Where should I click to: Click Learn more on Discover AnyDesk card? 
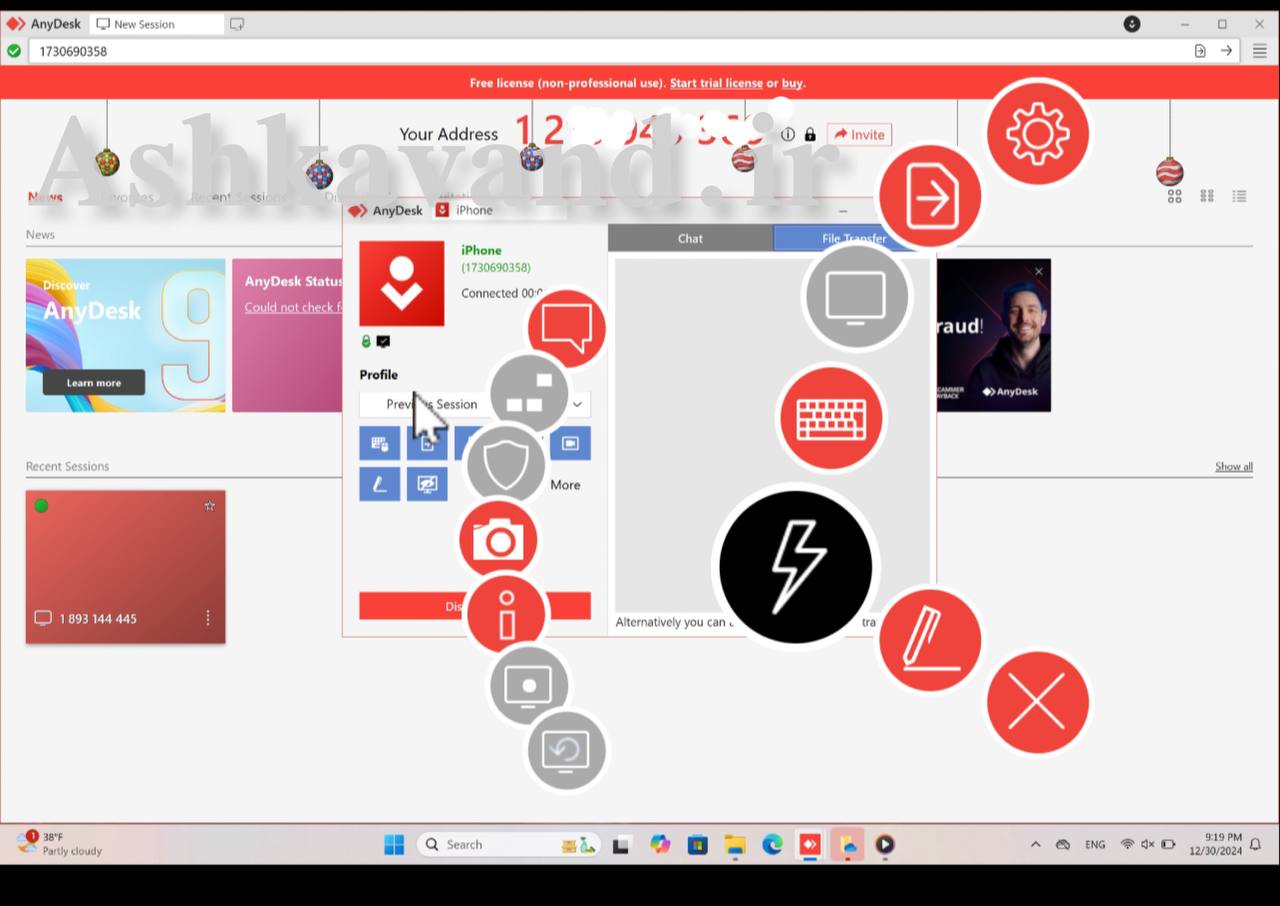[x=94, y=383]
